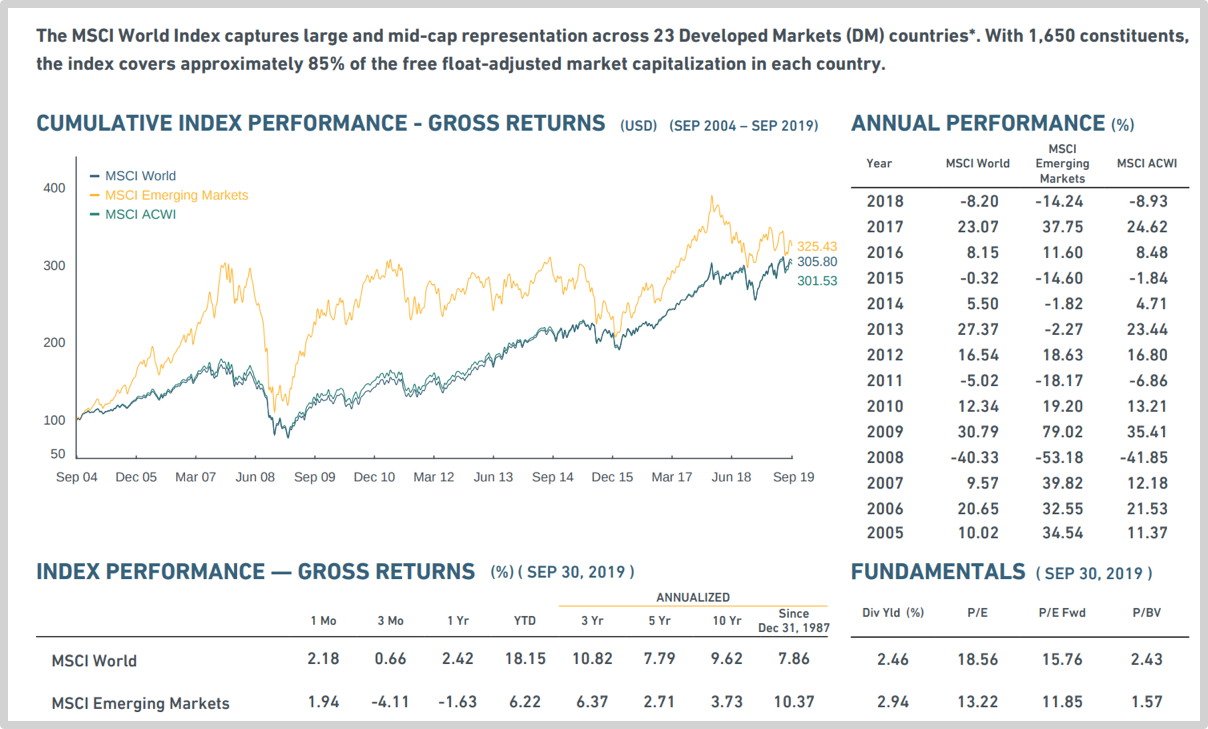Viewport: 1208px width, 729px height.
Task: Select the MSCI Emerging Markets legend entry
Action: (x=175, y=195)
